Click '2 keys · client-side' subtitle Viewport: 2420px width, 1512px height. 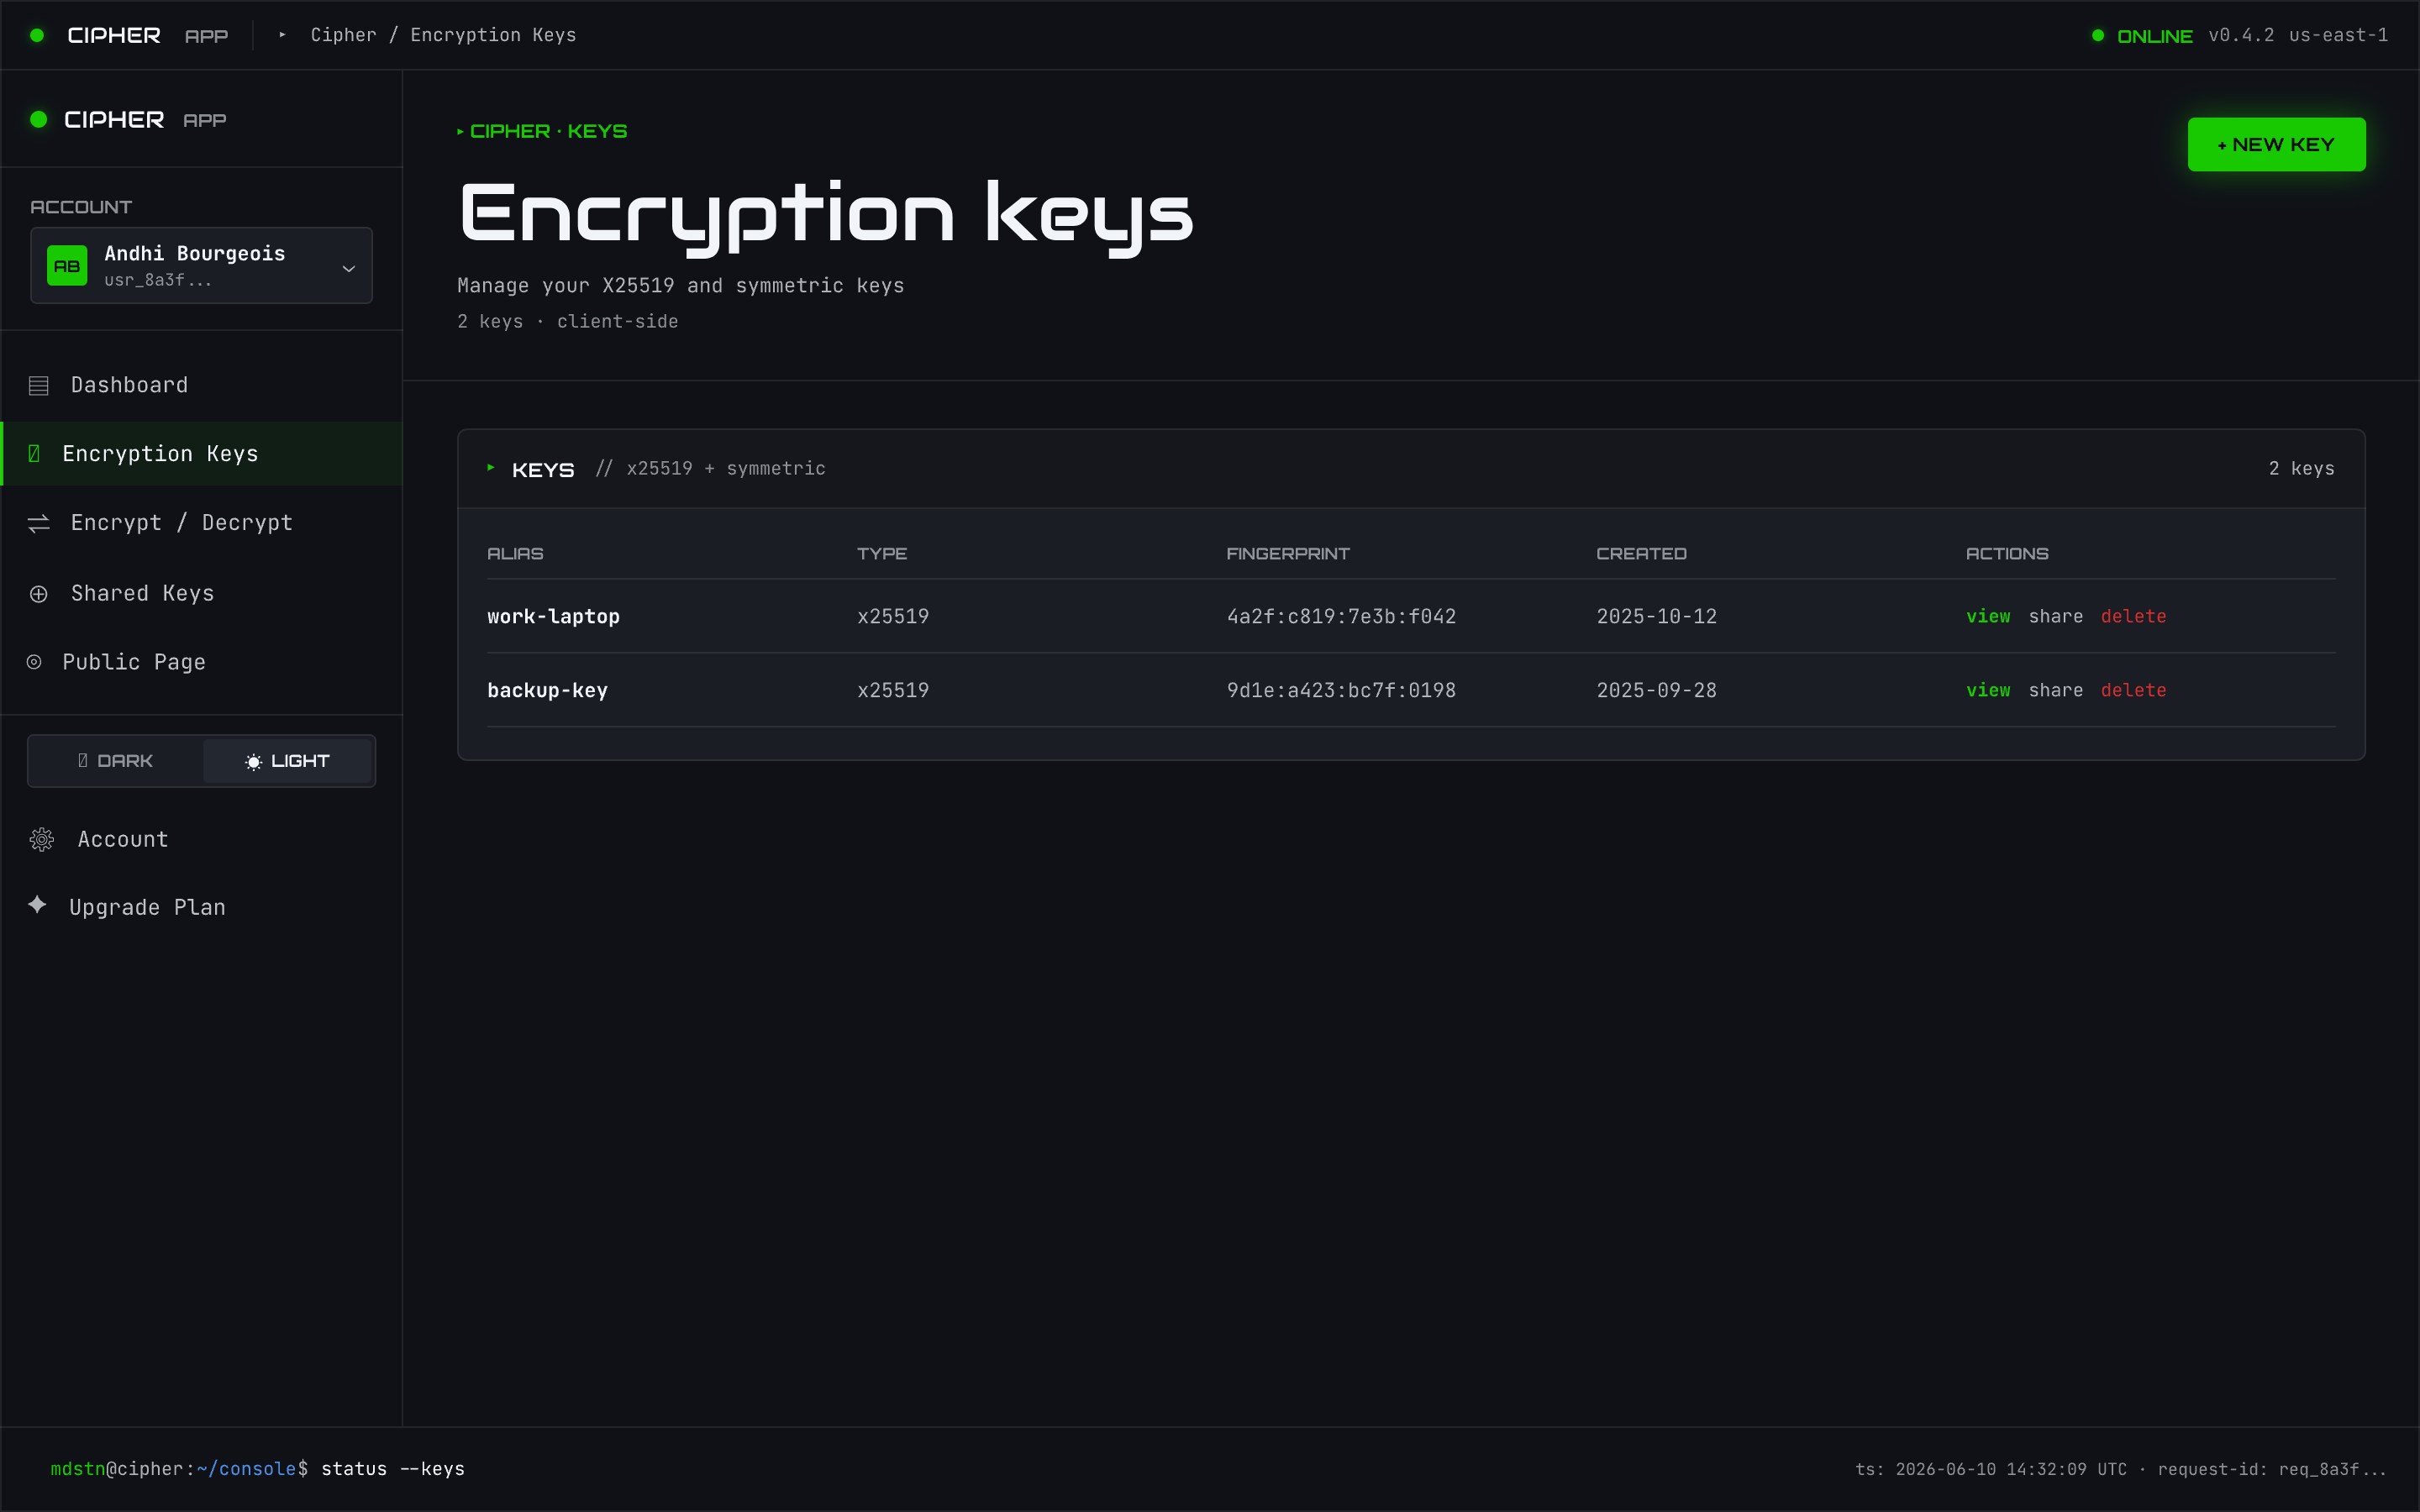click(x=567, y=321)
